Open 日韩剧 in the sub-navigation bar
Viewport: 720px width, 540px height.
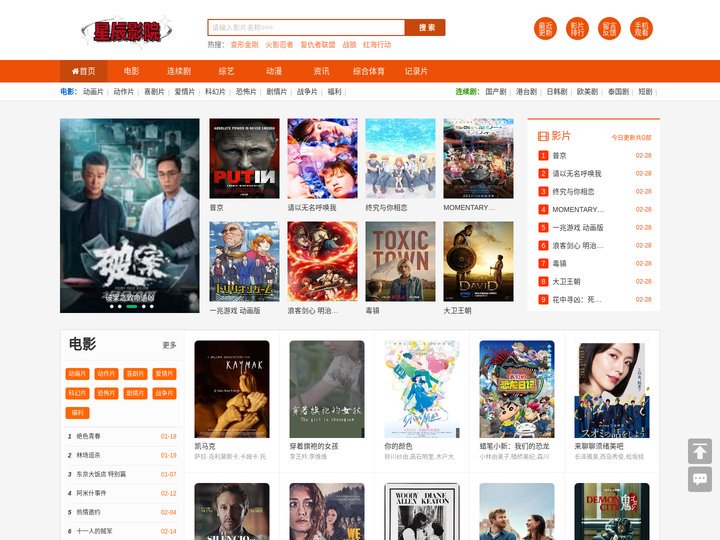[557, 92]
